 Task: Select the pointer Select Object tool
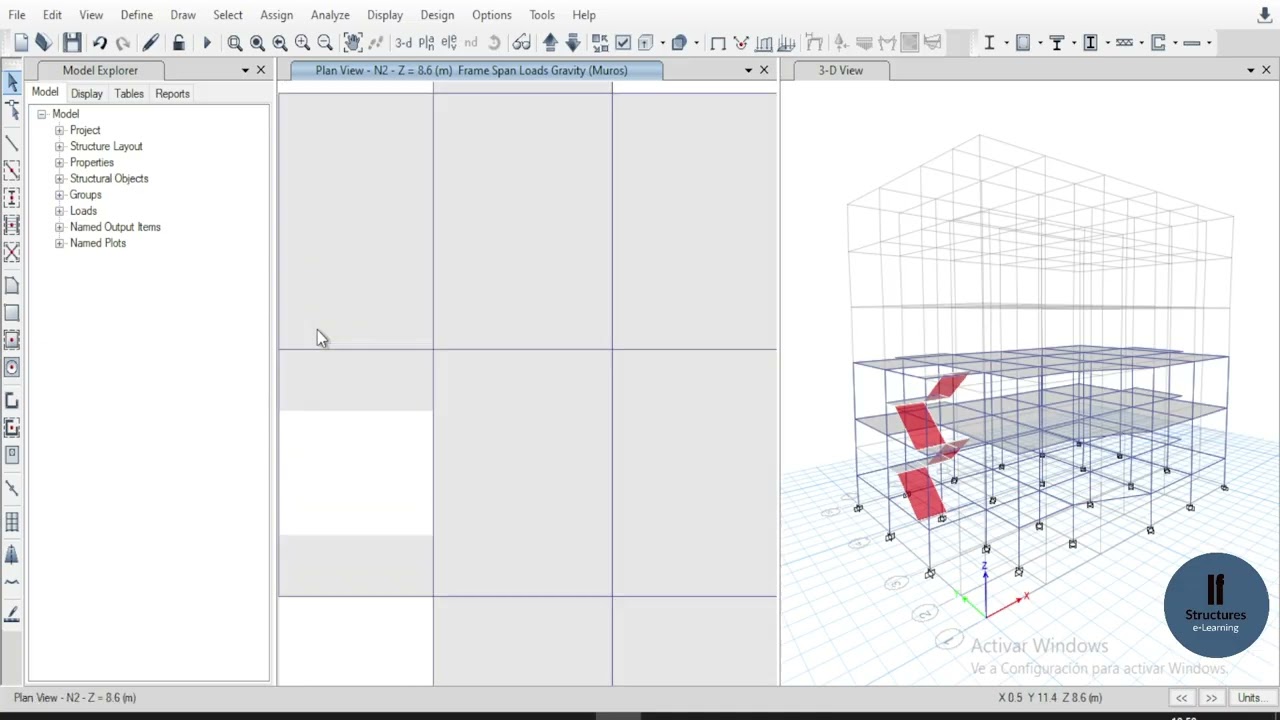pos(12,82)
